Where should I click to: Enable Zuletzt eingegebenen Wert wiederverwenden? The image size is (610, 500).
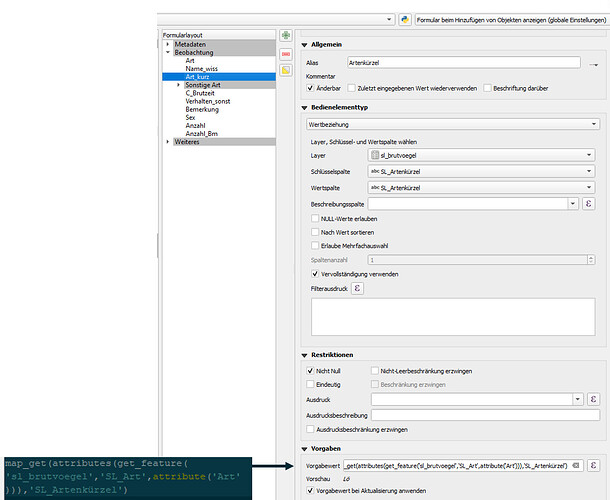click(351, 88)
